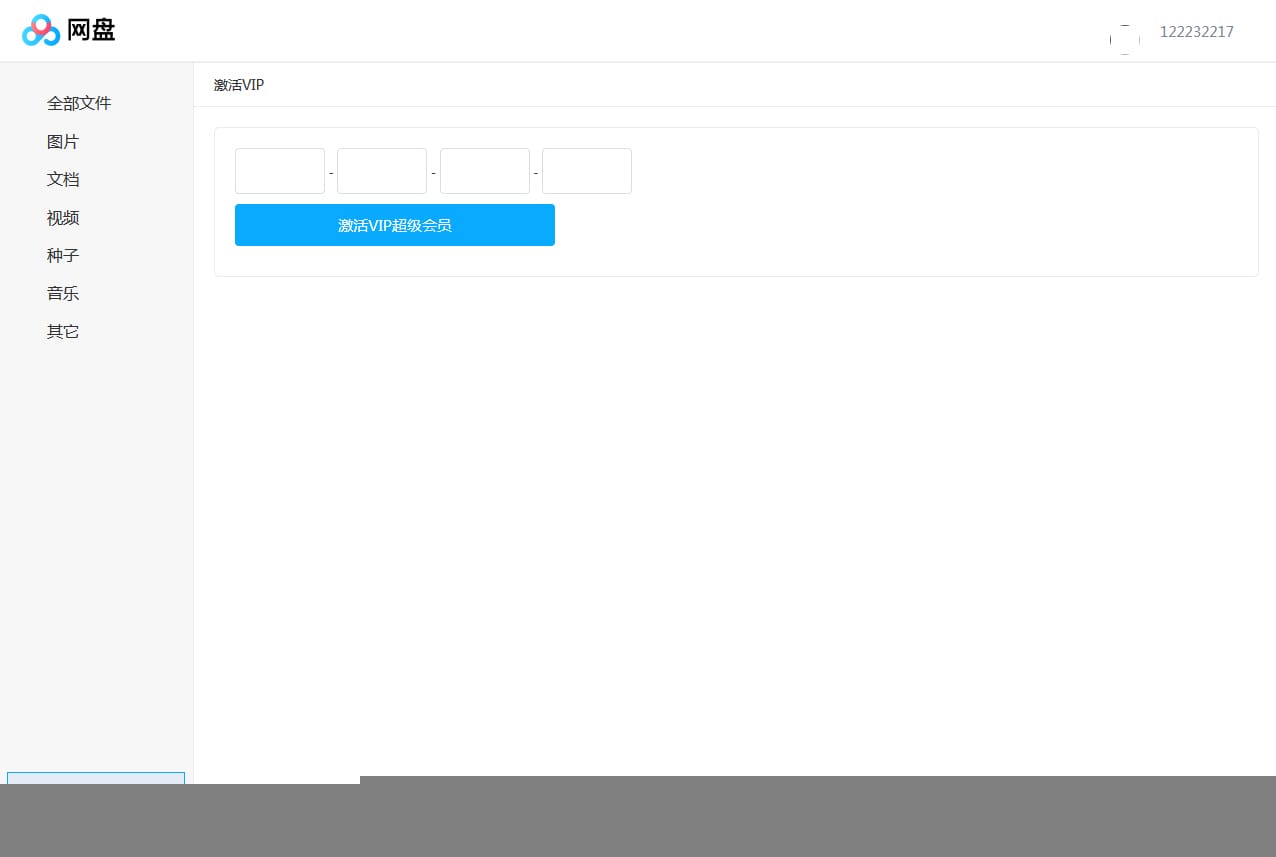The width and height of the screenshot is (1276, 857).
Task: Click the second activation code field
Action: click(x=382, y=171)
